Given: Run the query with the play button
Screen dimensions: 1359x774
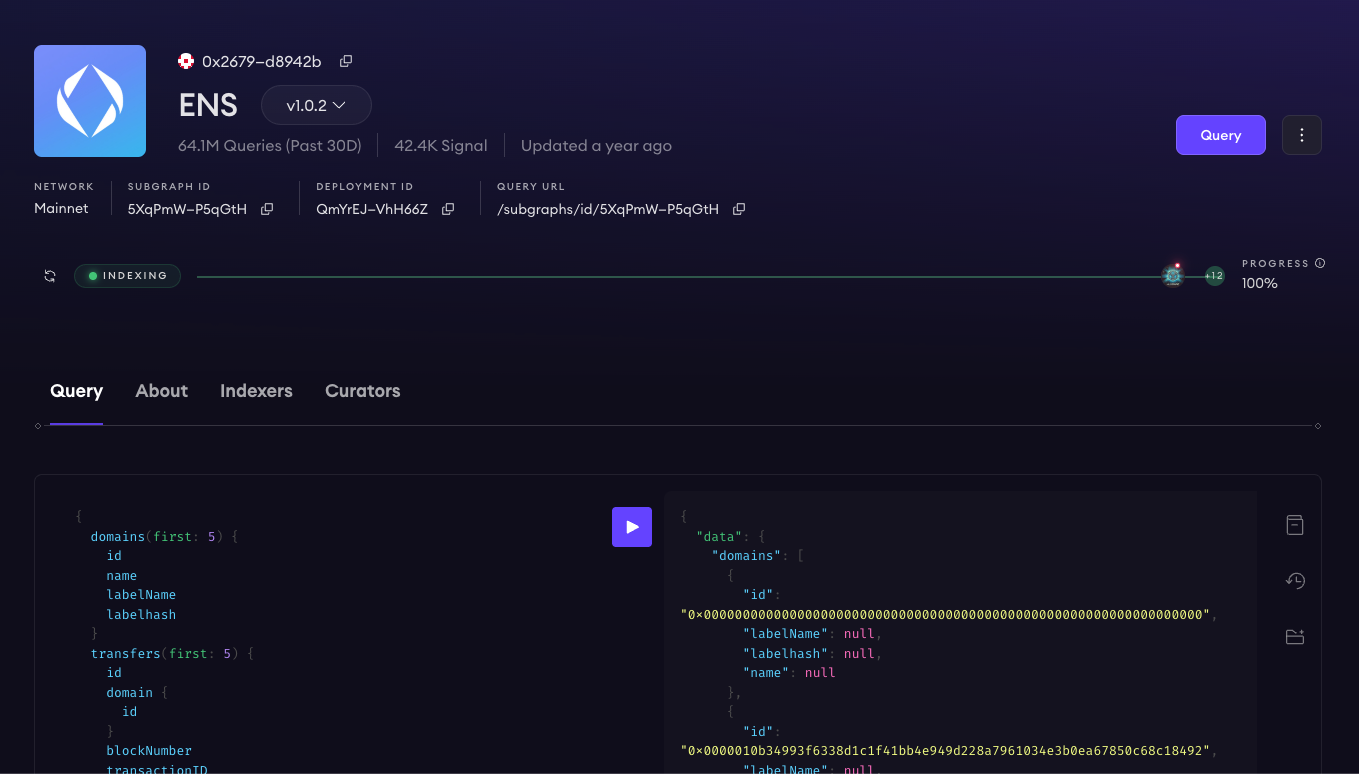Looking at the screenshot, I should tap(632, 527).
